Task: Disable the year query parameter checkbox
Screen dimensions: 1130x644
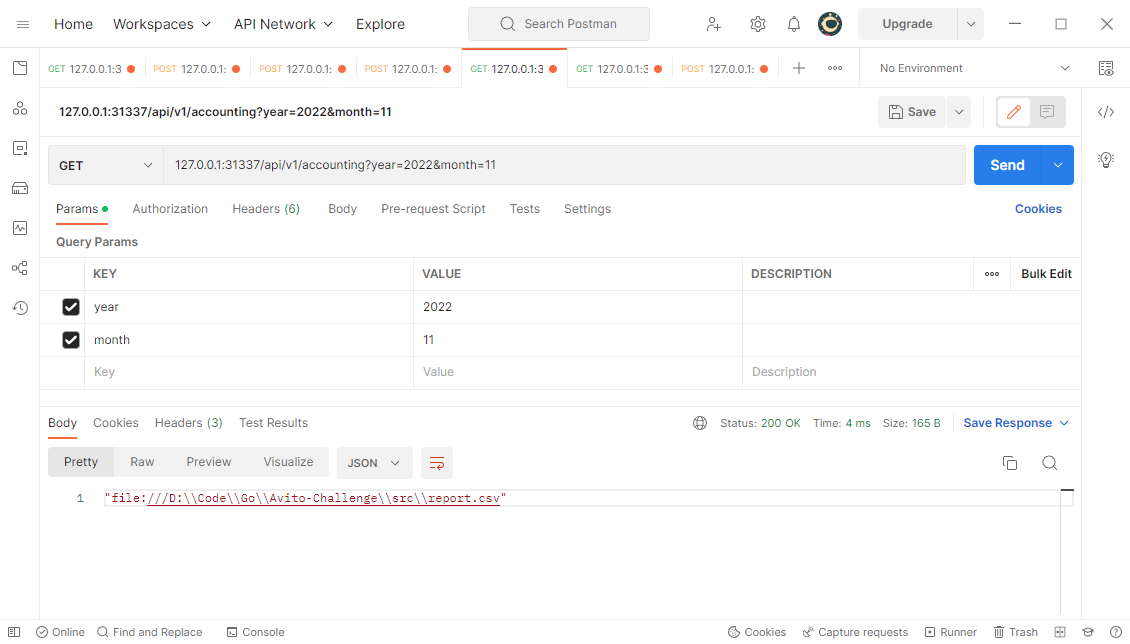Action: [70, 306]
